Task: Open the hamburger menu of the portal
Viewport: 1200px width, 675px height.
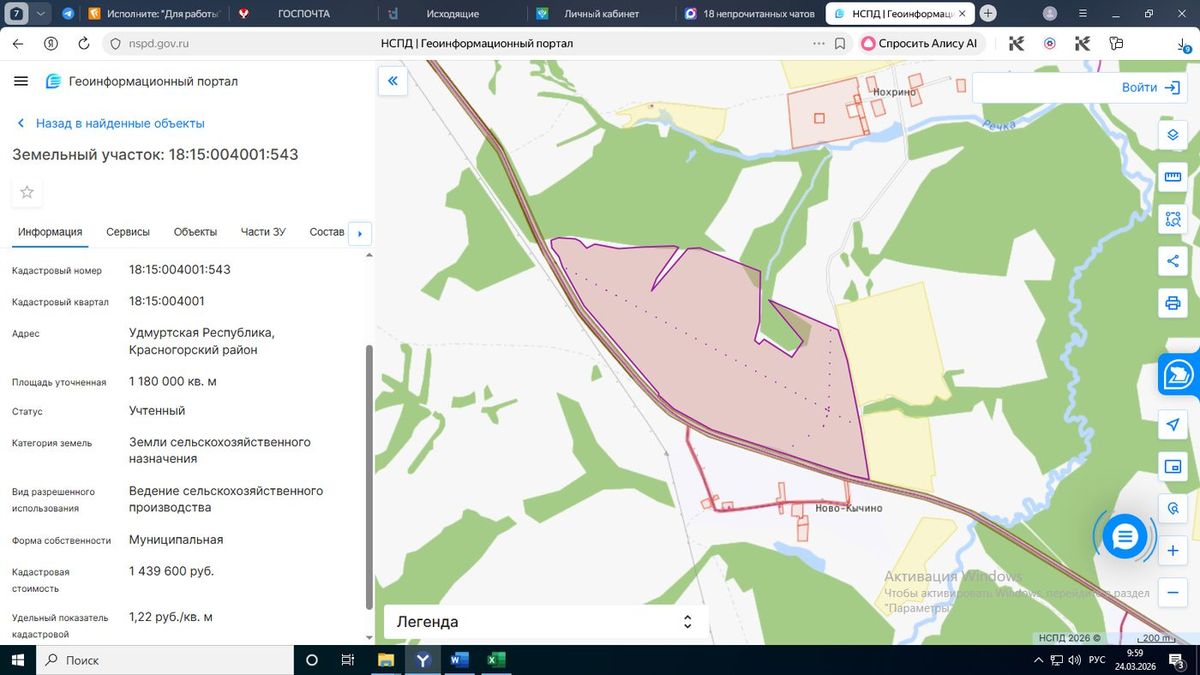Action: coord(21,81)
